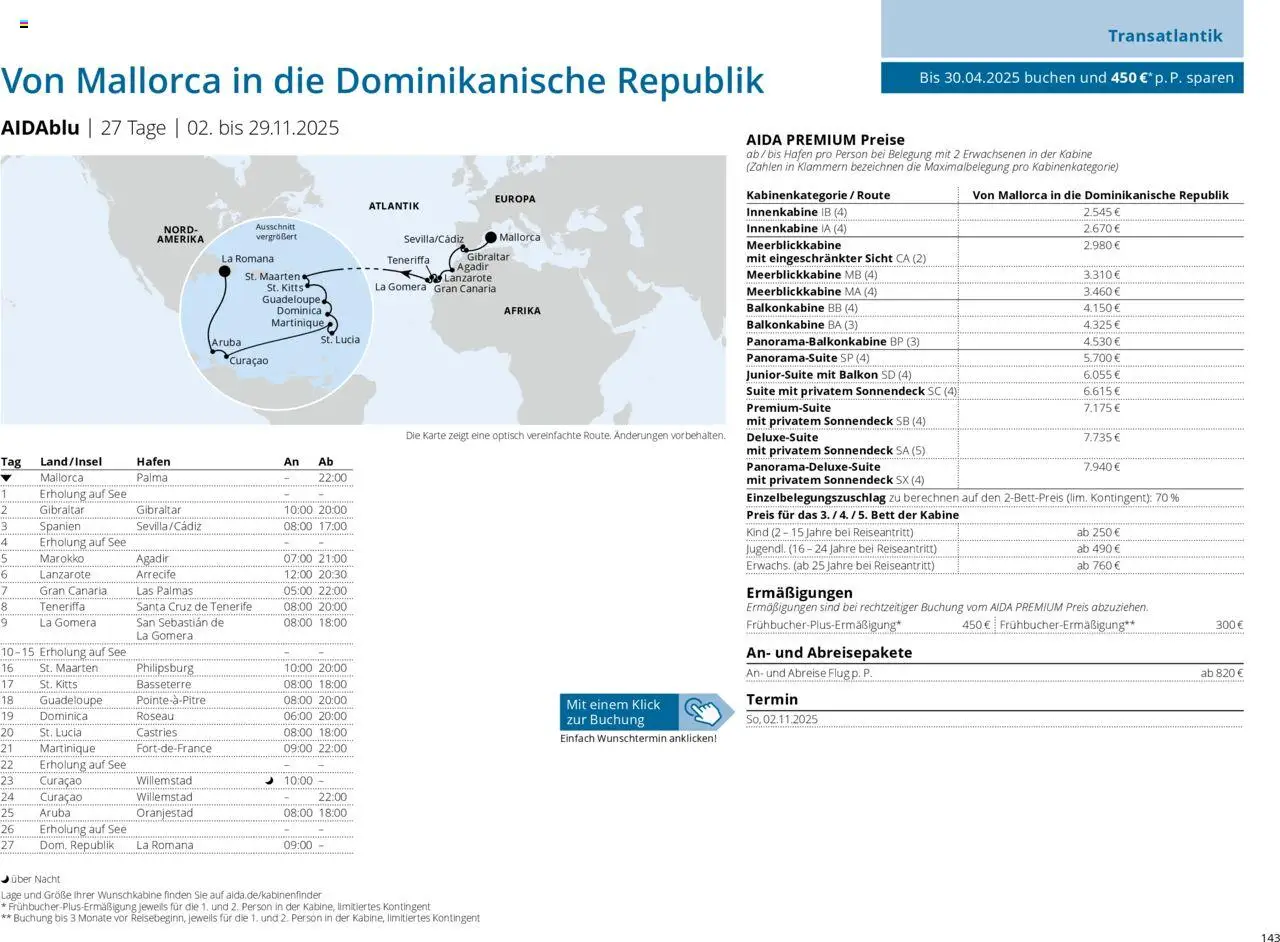This screenshot has height=942, width=1280.
Task: Click the La Romana port dot on the map
Action: click(224, 271)
